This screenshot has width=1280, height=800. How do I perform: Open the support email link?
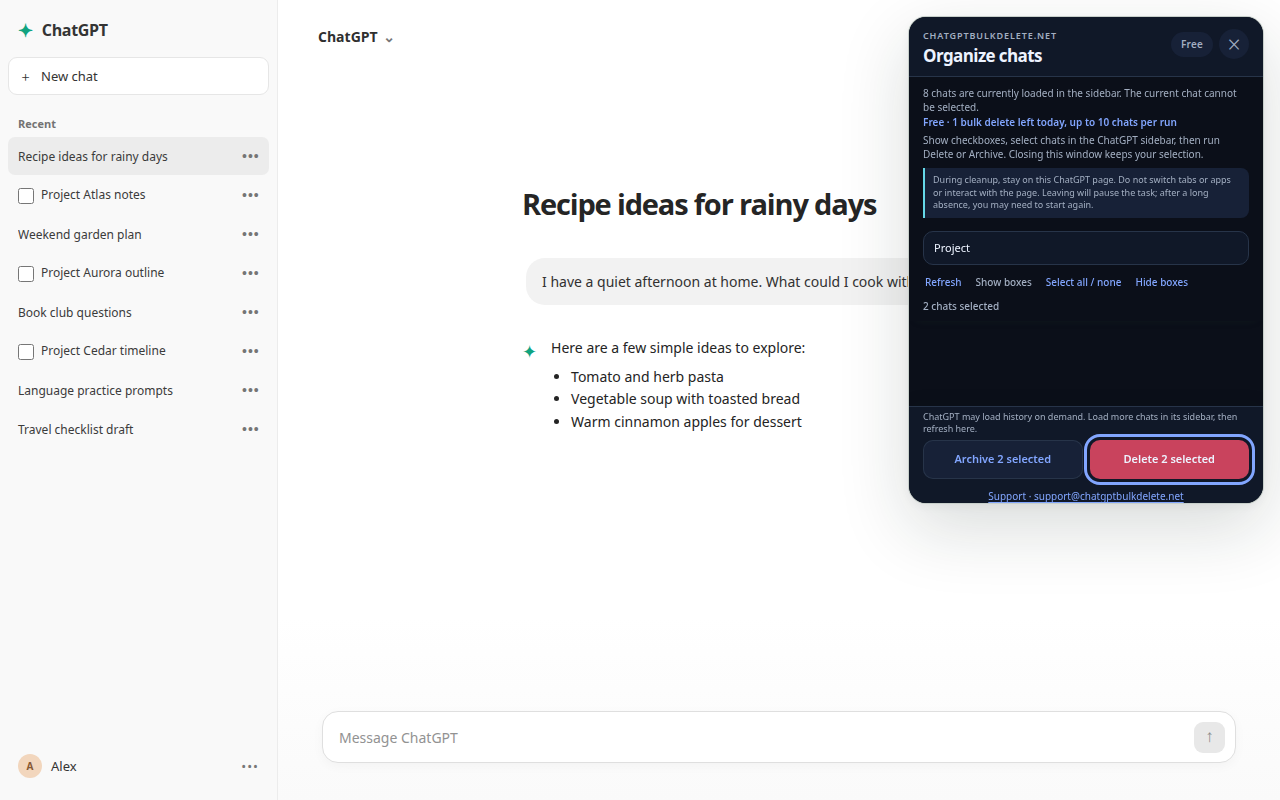pos(1086,496)
